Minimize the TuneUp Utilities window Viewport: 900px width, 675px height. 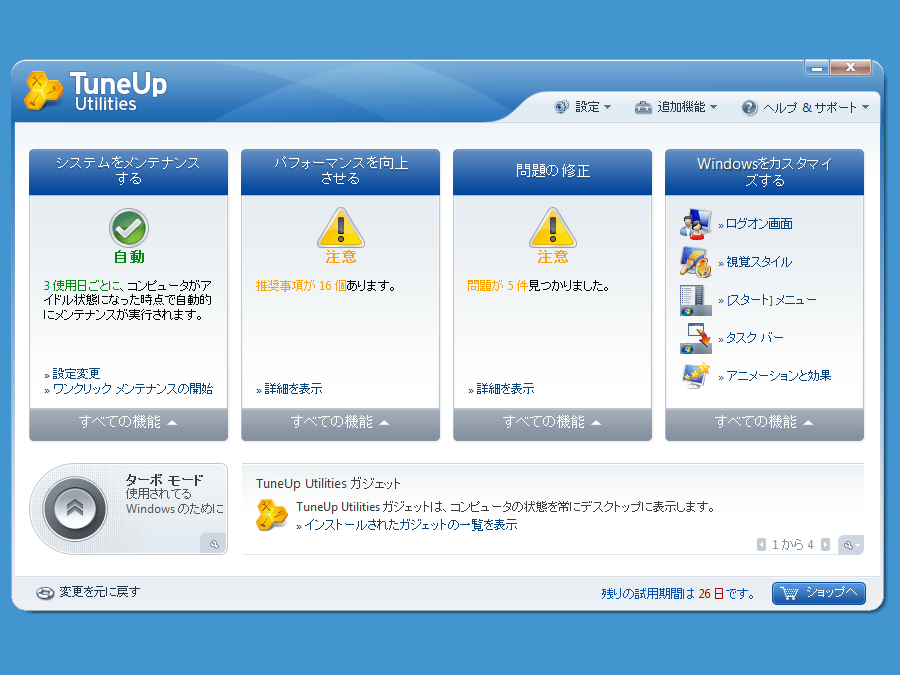(x=817, y=68)
